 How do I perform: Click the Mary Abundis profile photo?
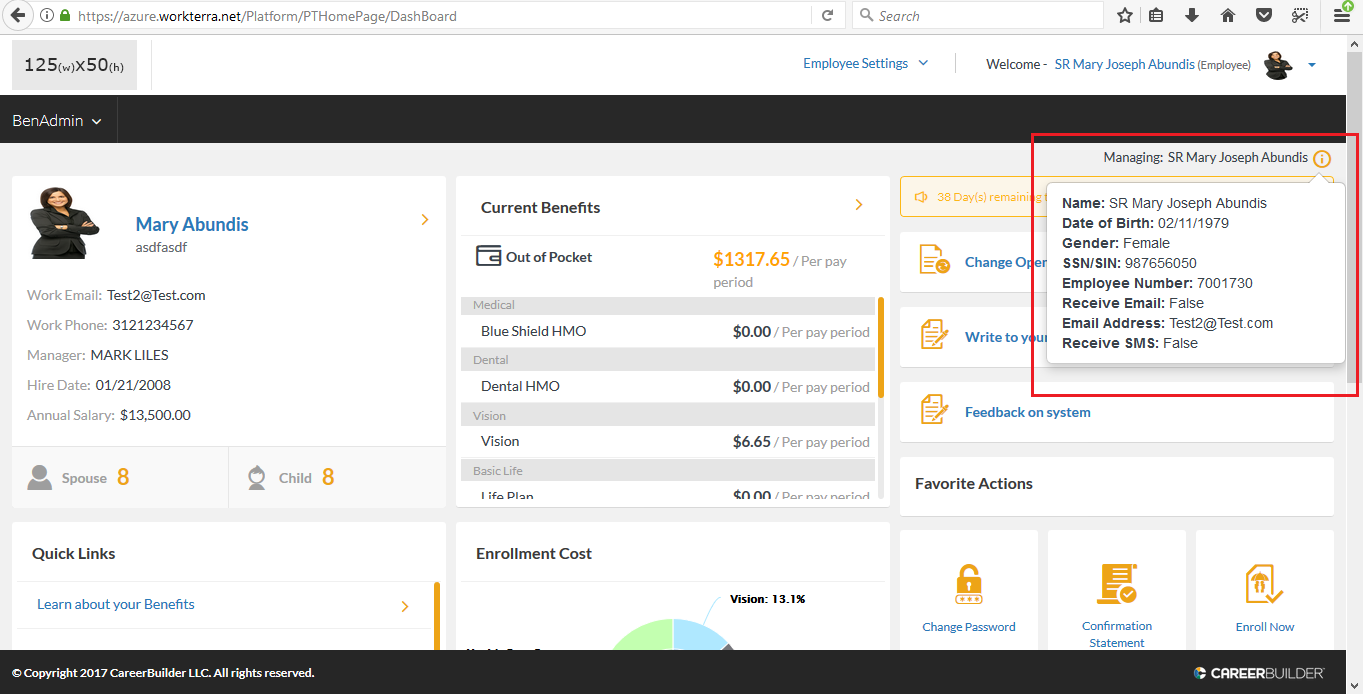pyautogui.click(x=64, y=224)
